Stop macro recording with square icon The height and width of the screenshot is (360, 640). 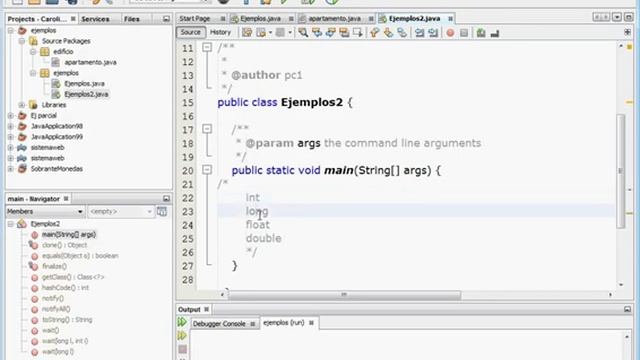(464, 33)
